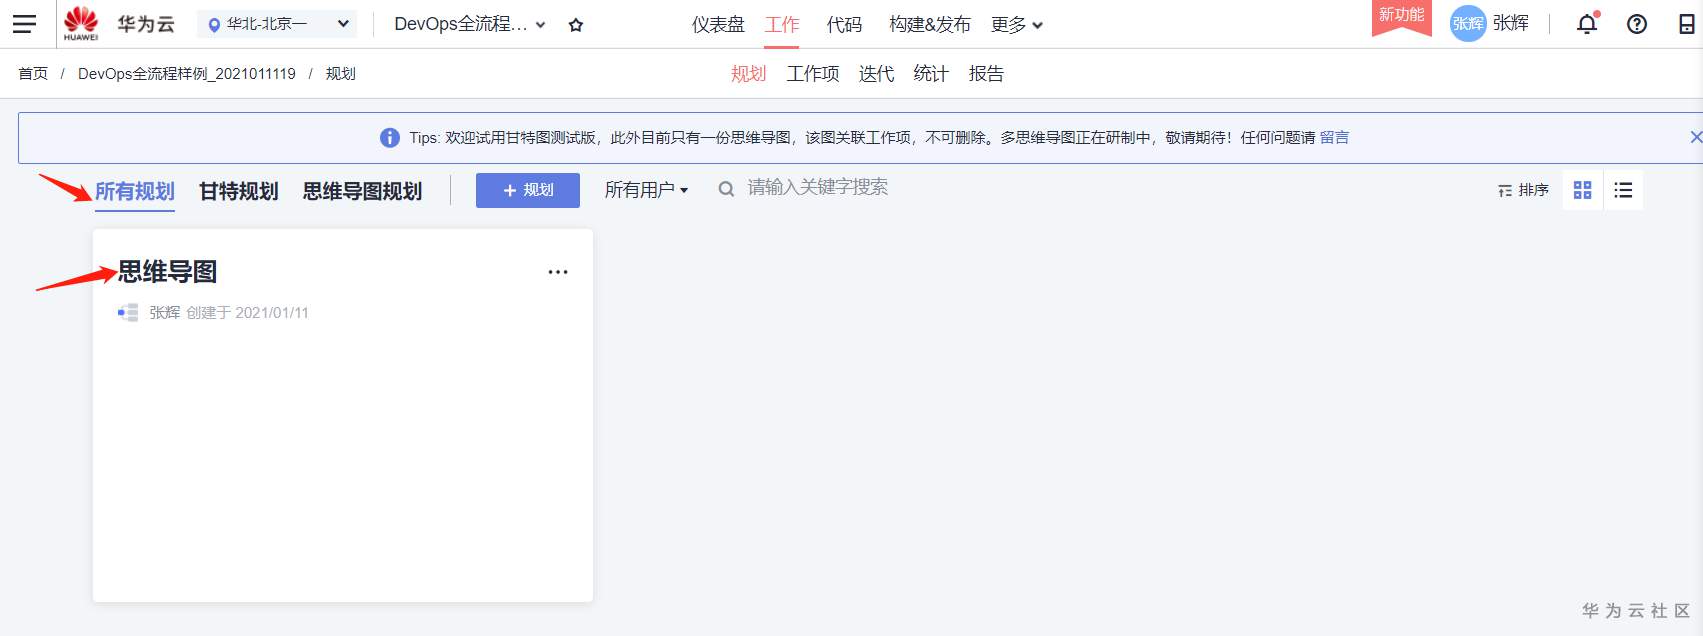The image size is (1703, 636).
Task: Click the 张辉 username
Action: click(1511, 24)
